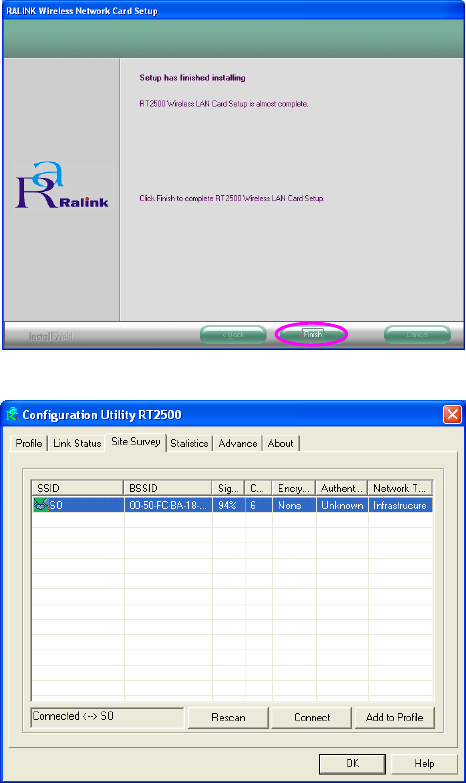Open the About tab
The height and width of the screenshot is (783, 466).
(x=281, y=443)
